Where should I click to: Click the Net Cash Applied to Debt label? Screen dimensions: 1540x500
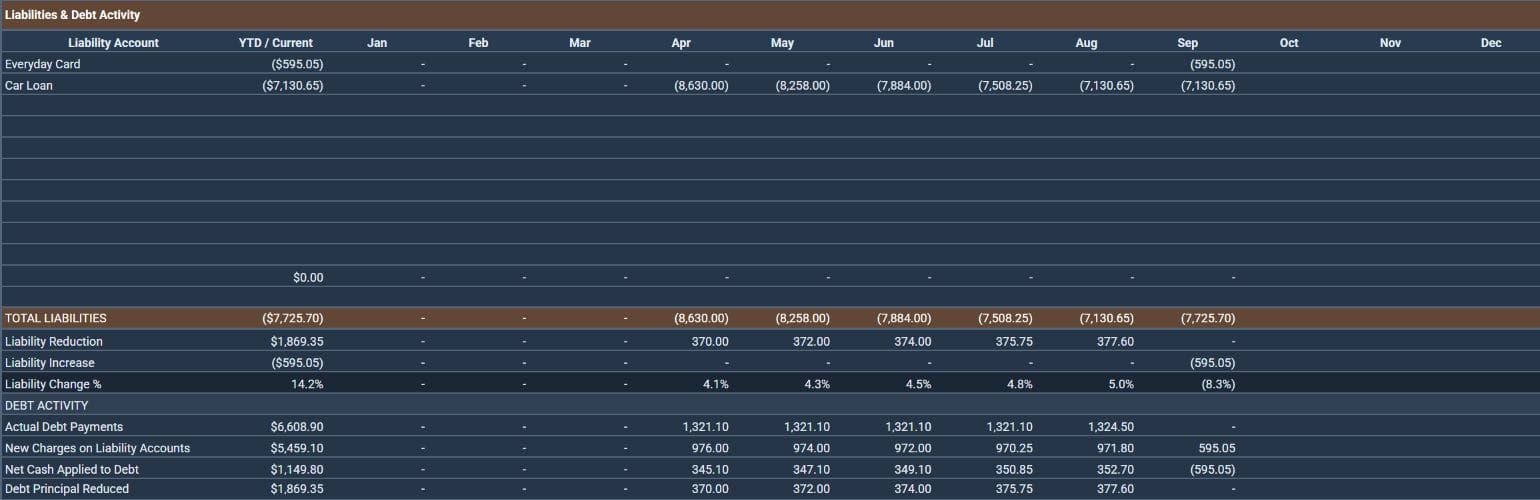72,470
